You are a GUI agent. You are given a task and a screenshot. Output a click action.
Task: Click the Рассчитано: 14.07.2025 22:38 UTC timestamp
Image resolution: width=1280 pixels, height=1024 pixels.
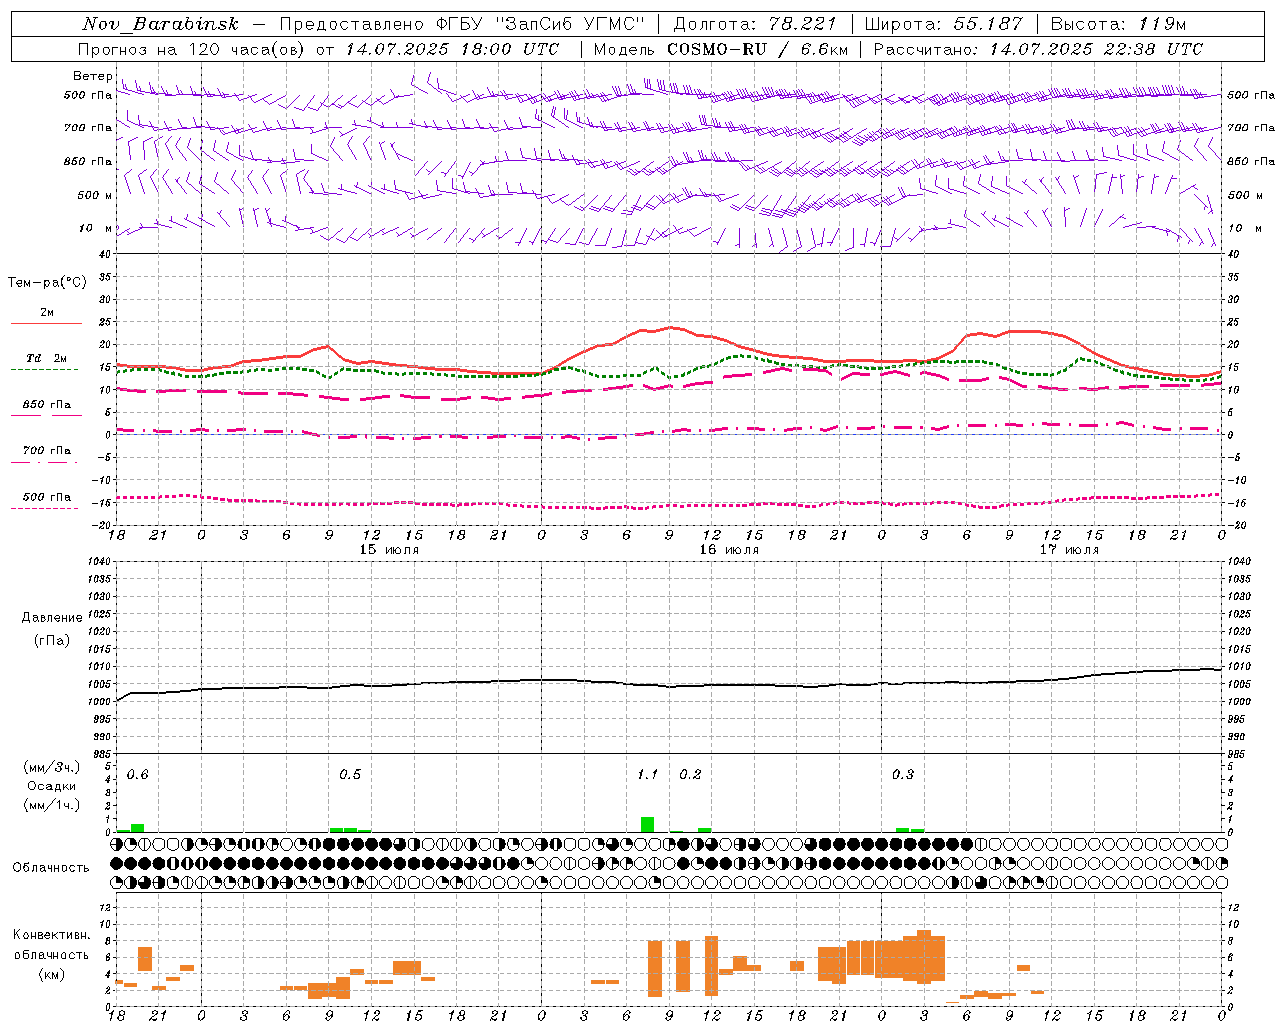click(1038, 49)
